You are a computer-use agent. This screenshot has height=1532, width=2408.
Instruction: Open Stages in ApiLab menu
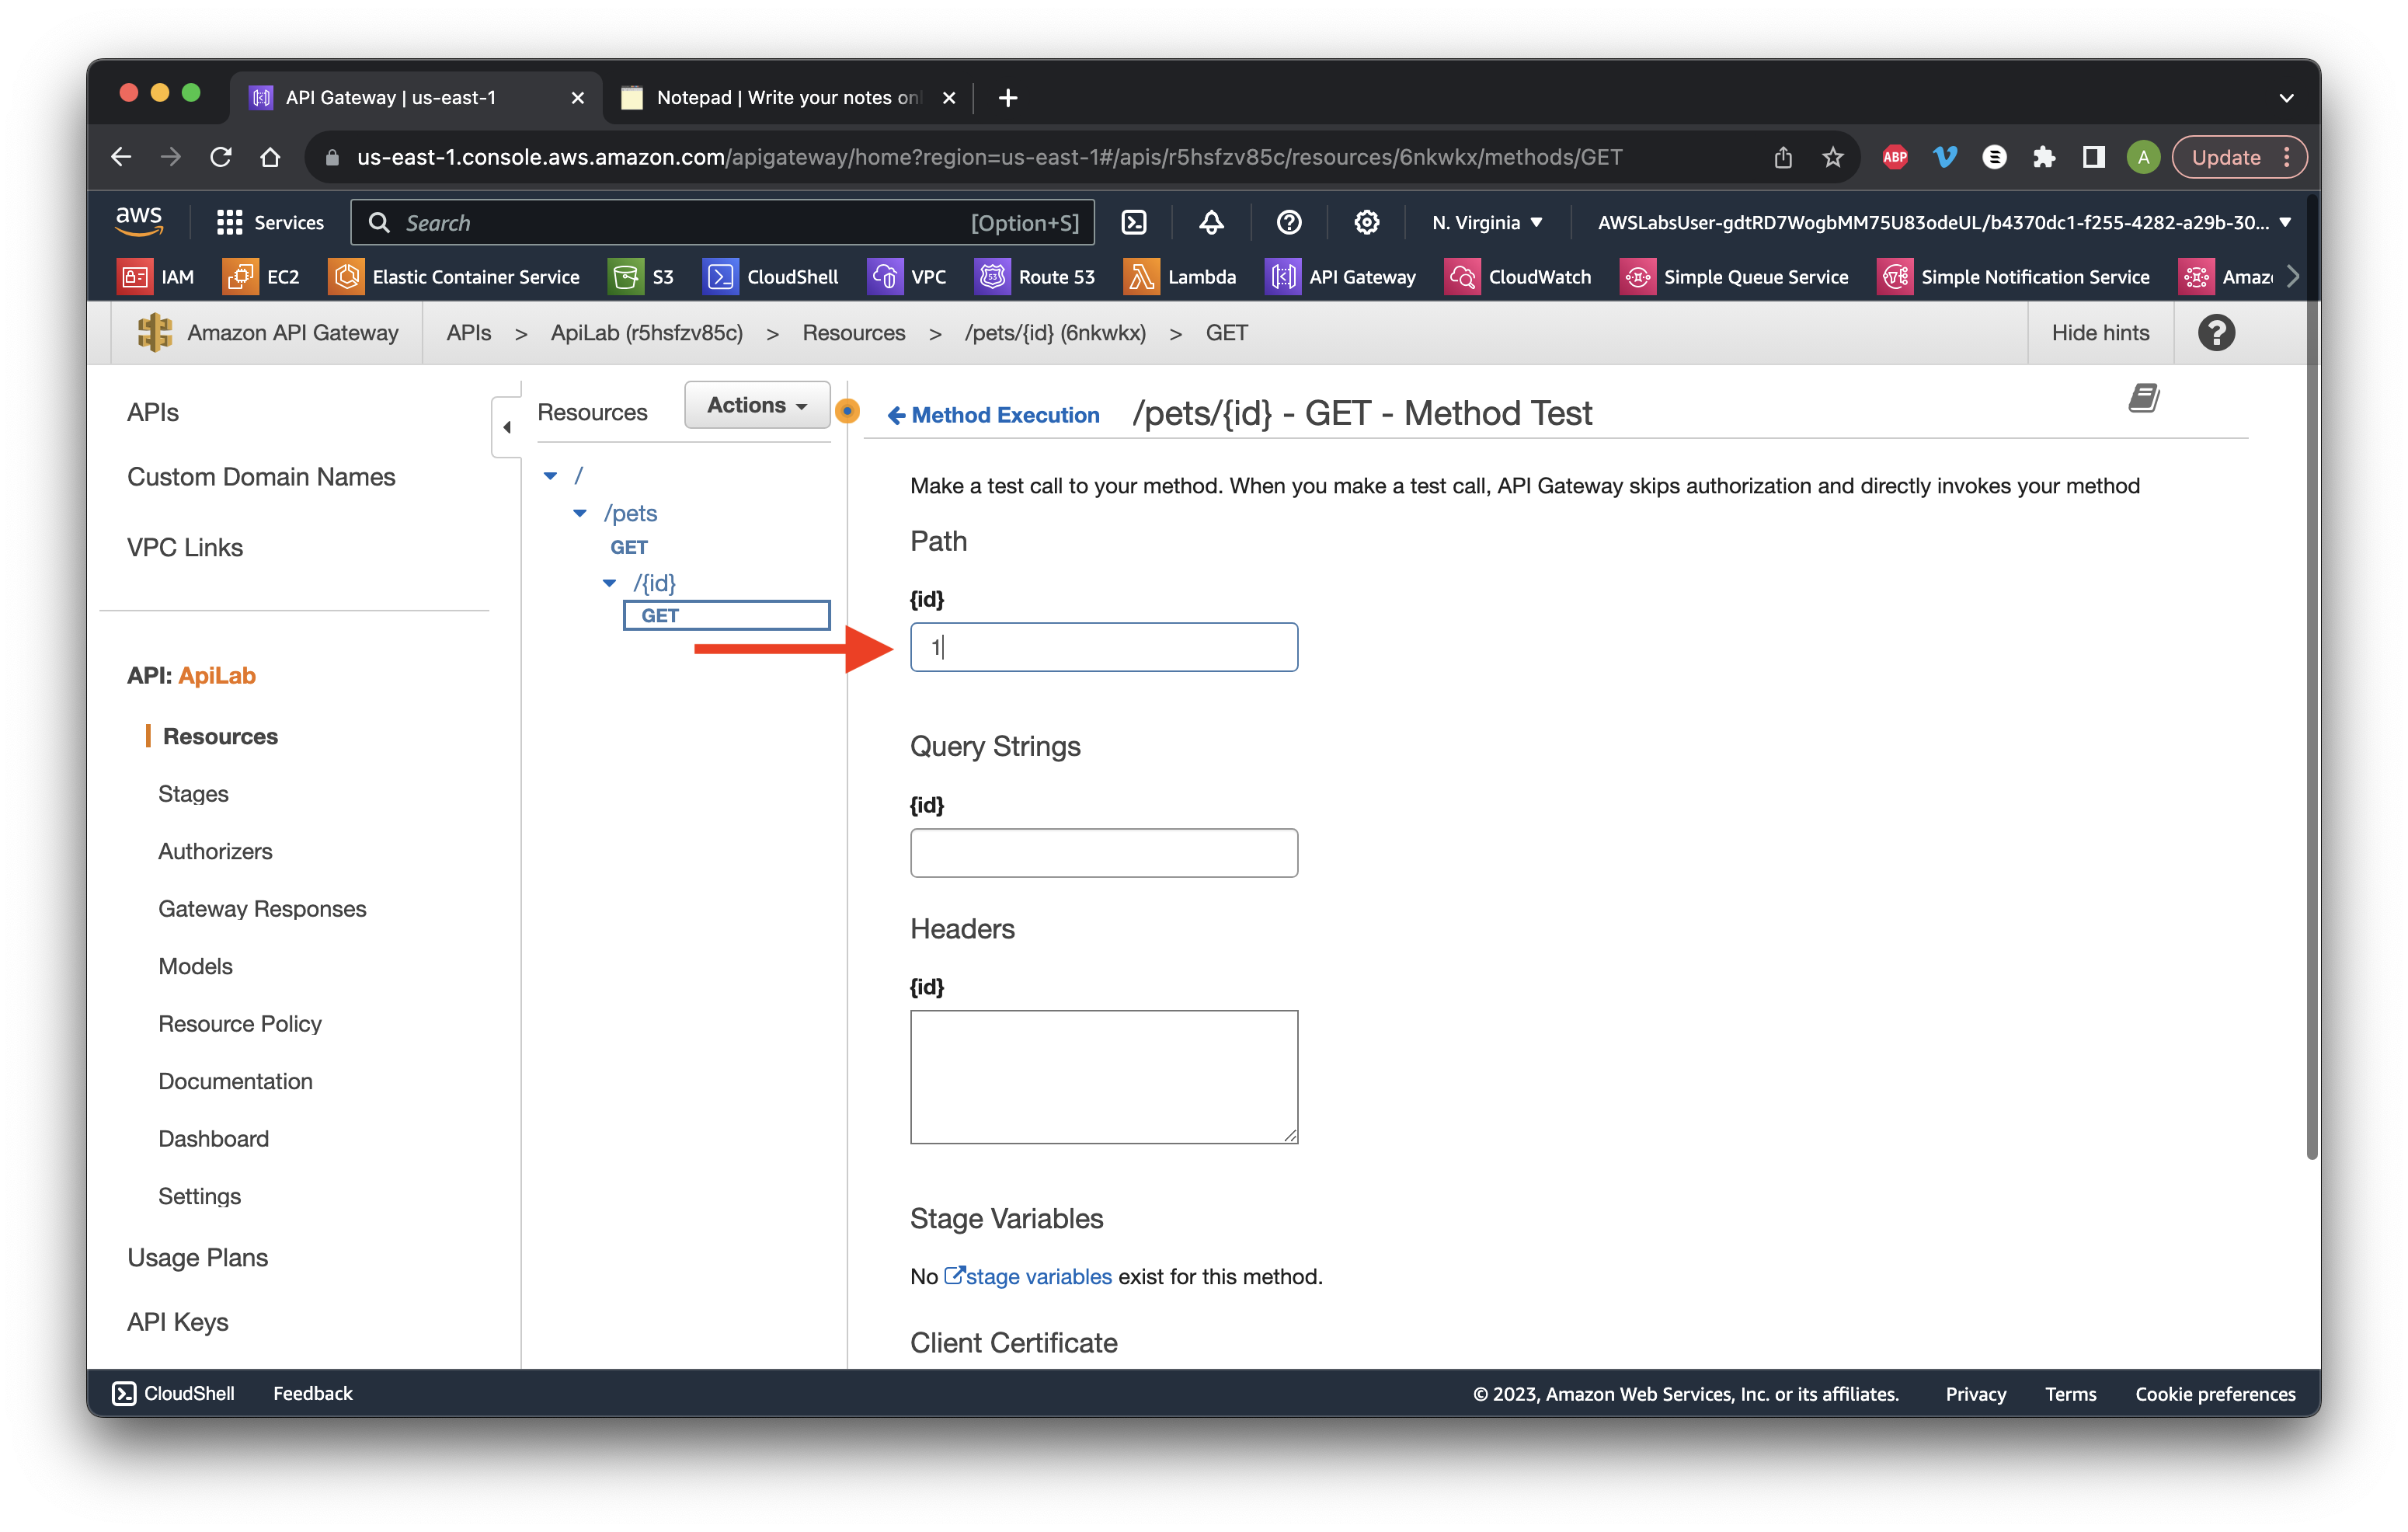[x=193, y=794]
